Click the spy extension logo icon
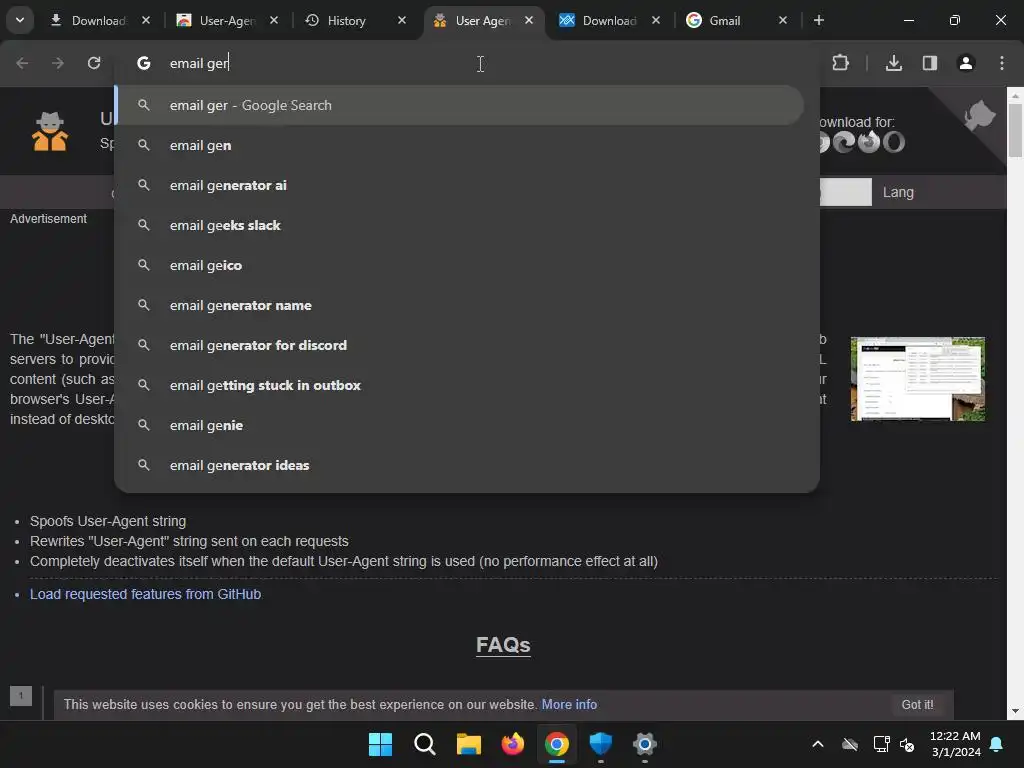1024x768 pixels. pyautogui.click(x=50, y=131)
